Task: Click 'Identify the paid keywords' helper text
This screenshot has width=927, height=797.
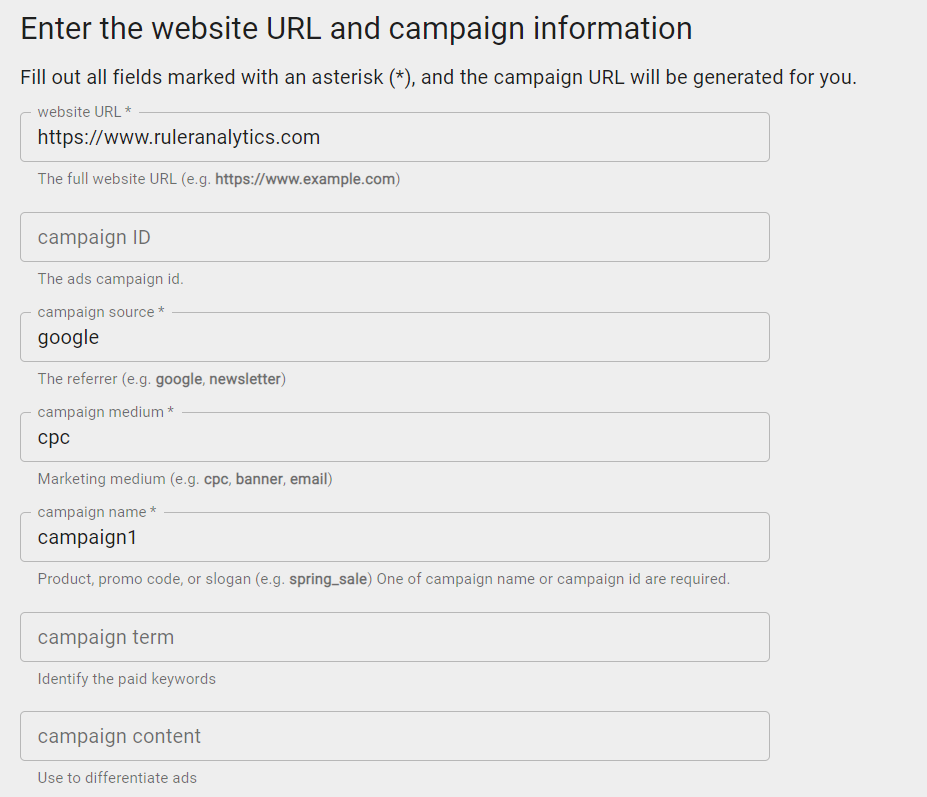Action: 126,679
